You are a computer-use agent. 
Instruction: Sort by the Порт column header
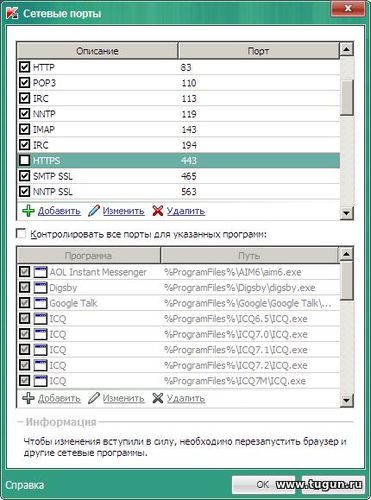259,51
